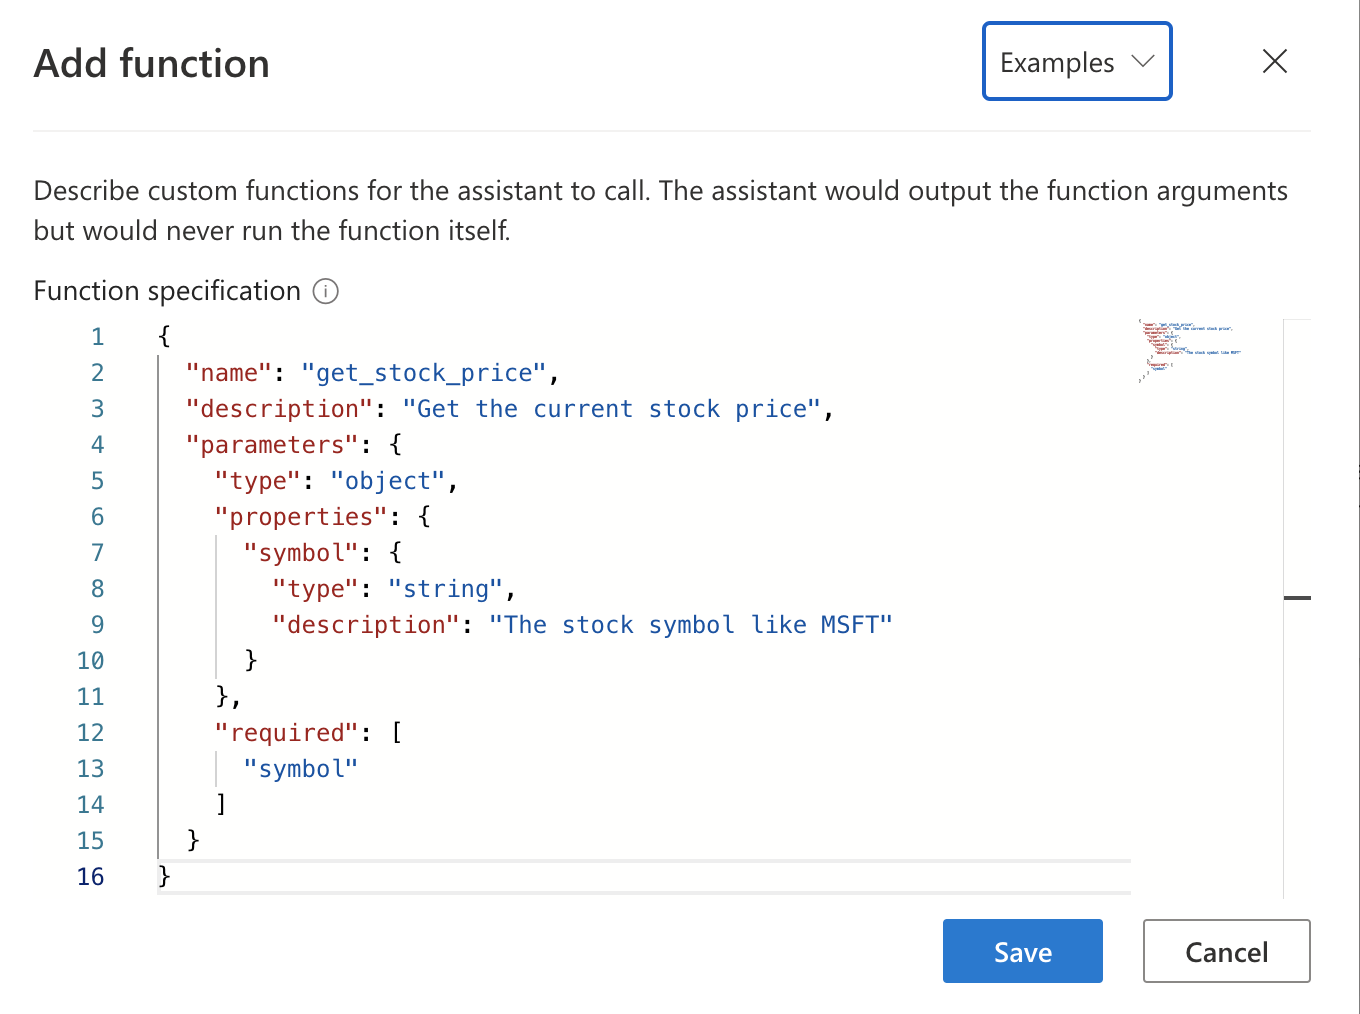Click the Function specification info icon
This screenshot has width=1360, height=1014.
(326, 291)
